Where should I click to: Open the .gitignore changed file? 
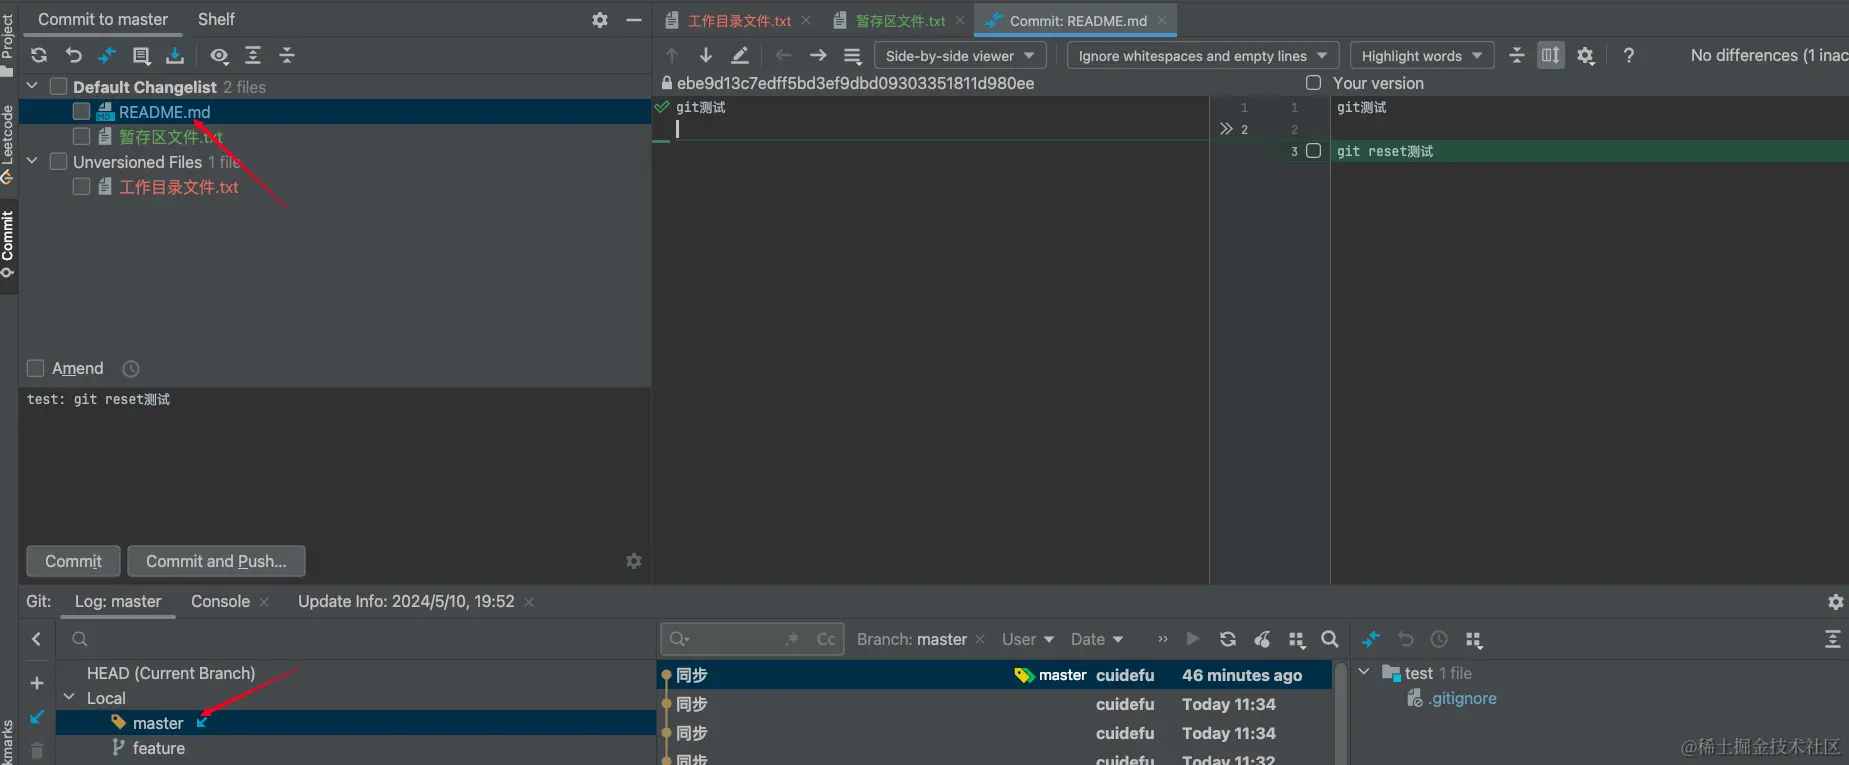pos(1462,699)
